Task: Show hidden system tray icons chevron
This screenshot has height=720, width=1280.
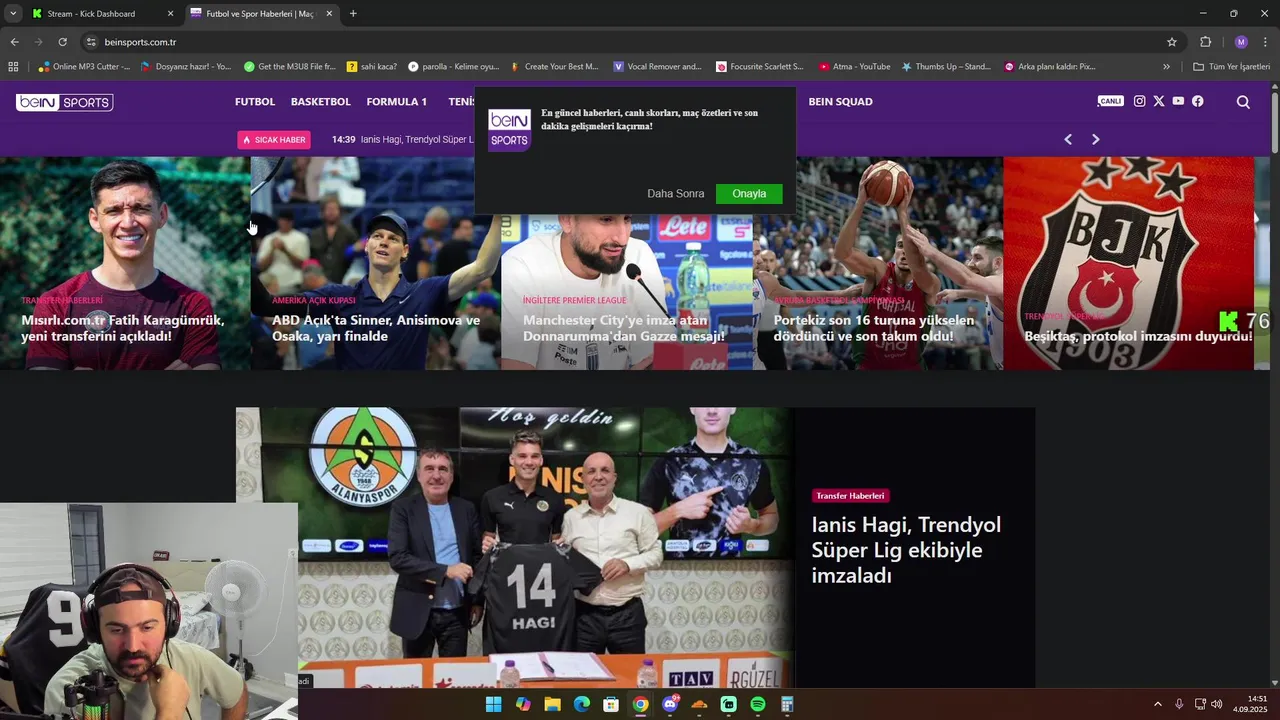Action: pos(1158,704)
